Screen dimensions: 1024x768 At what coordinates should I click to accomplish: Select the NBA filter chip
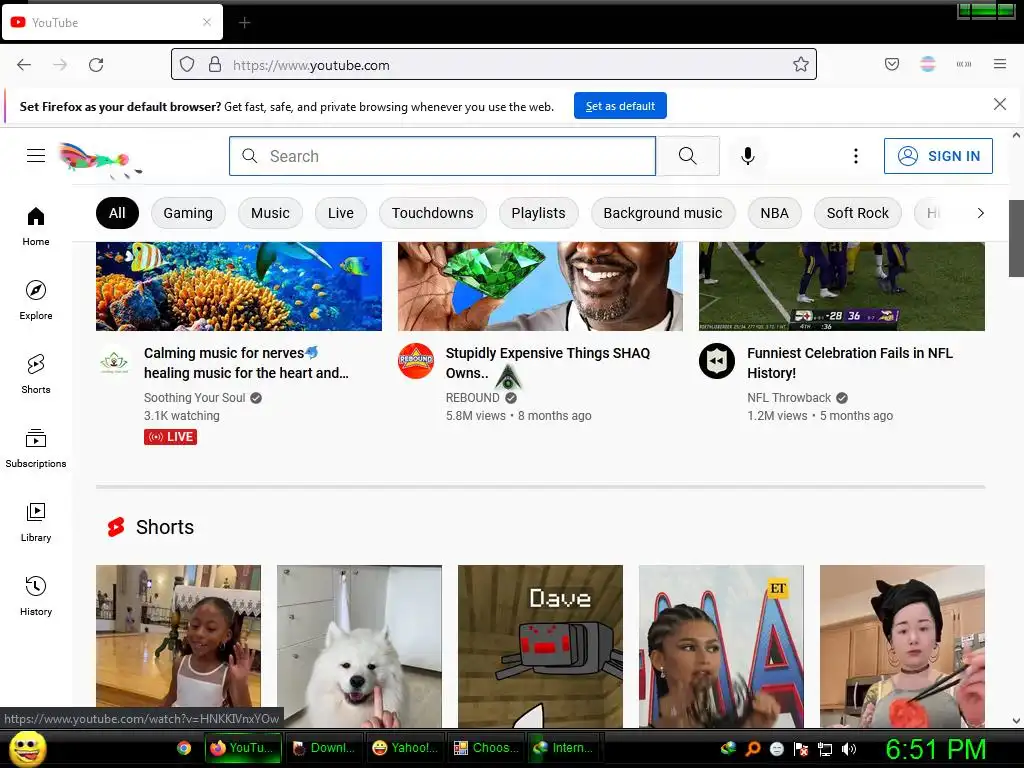(x=775, y=213)
